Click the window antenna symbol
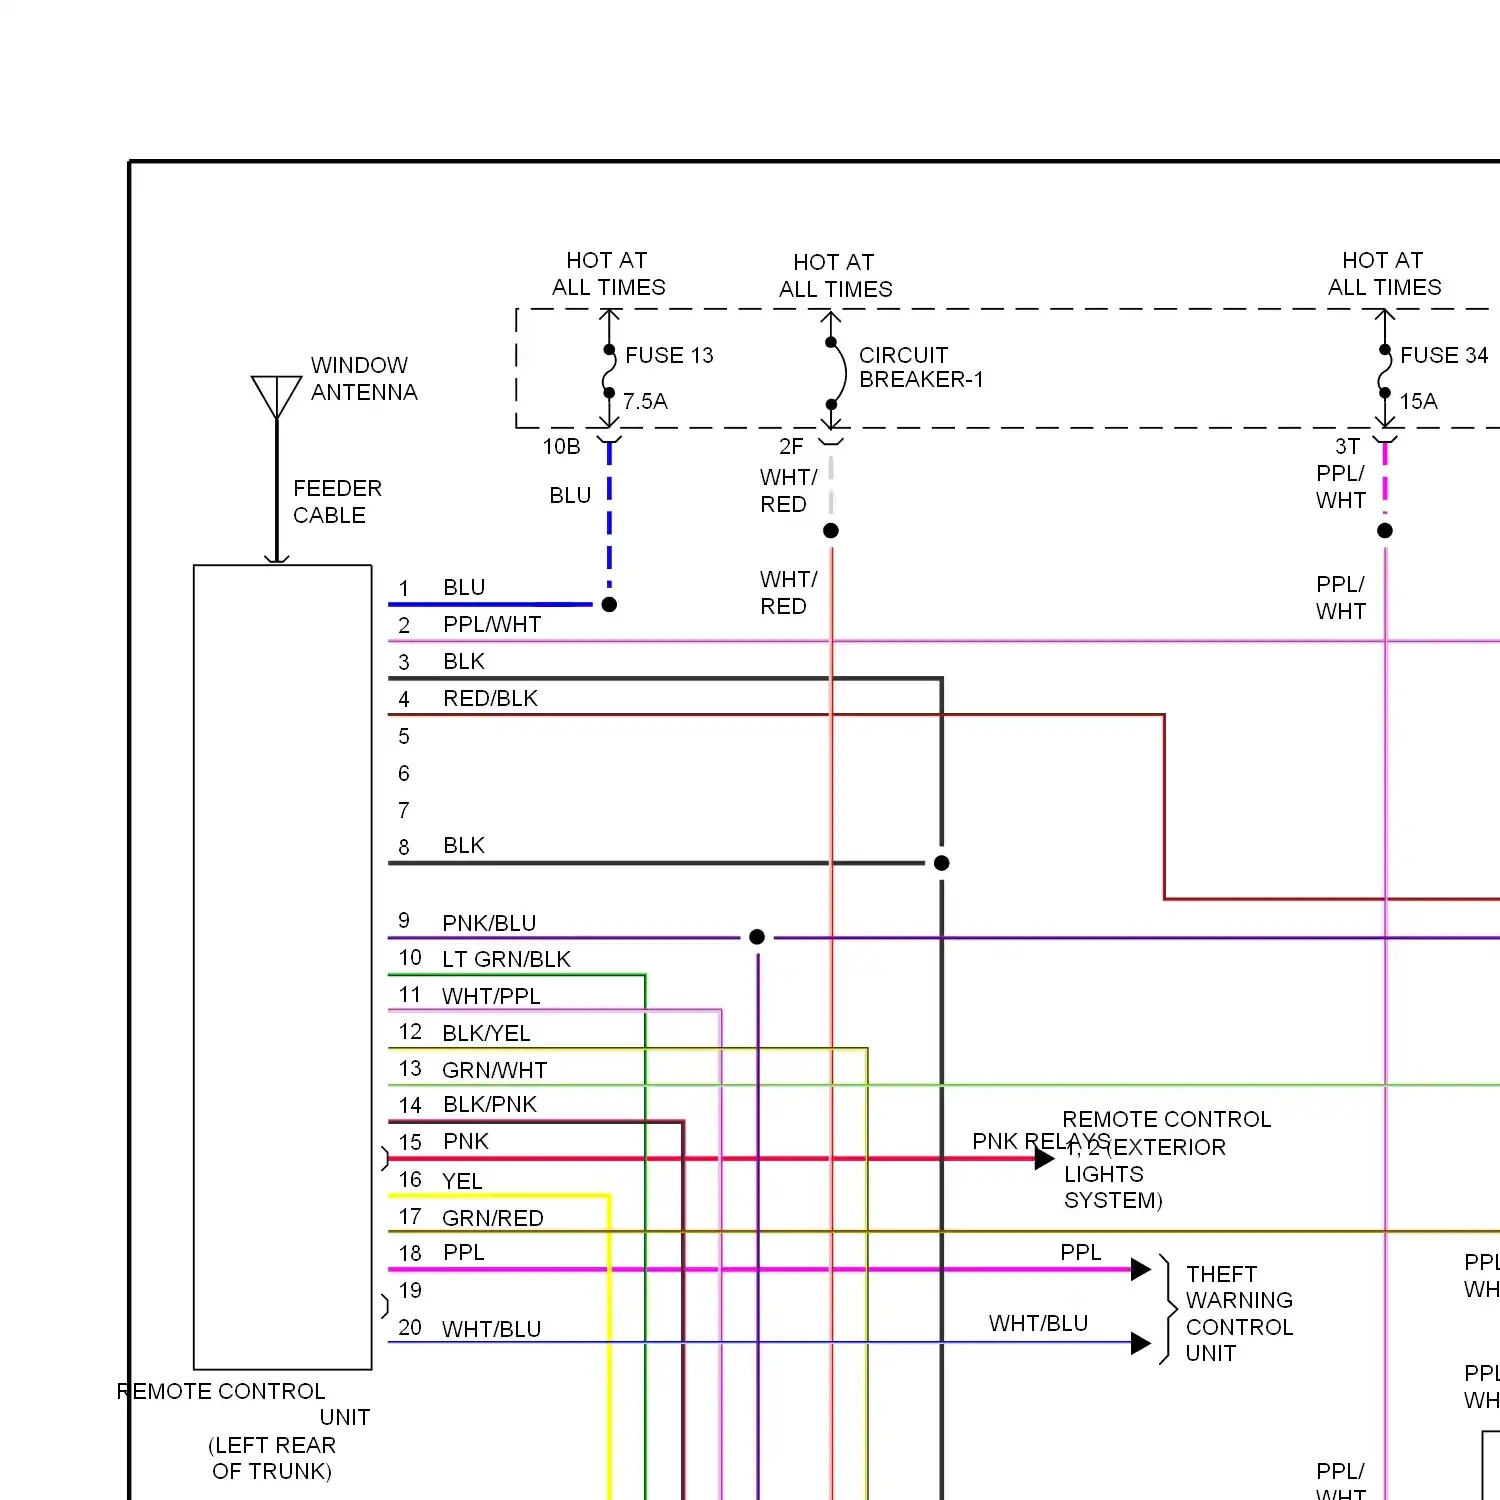Screen dimensions: 1500x1500 coord(277,397)
